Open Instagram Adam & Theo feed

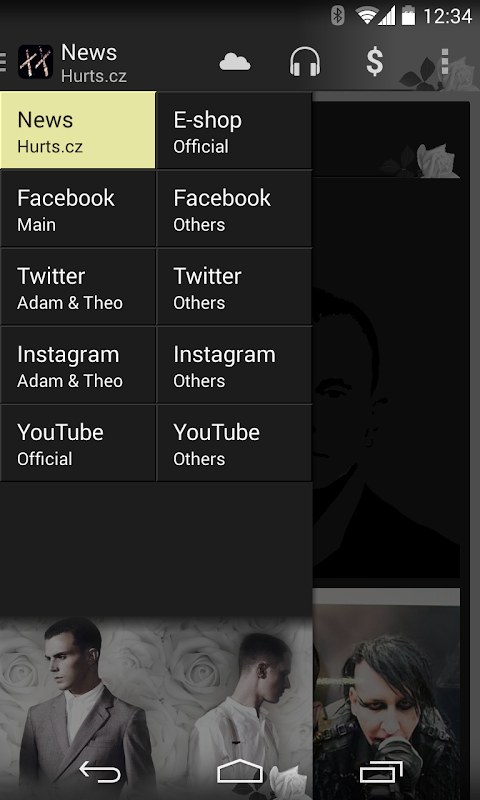(x=78, y=365)
